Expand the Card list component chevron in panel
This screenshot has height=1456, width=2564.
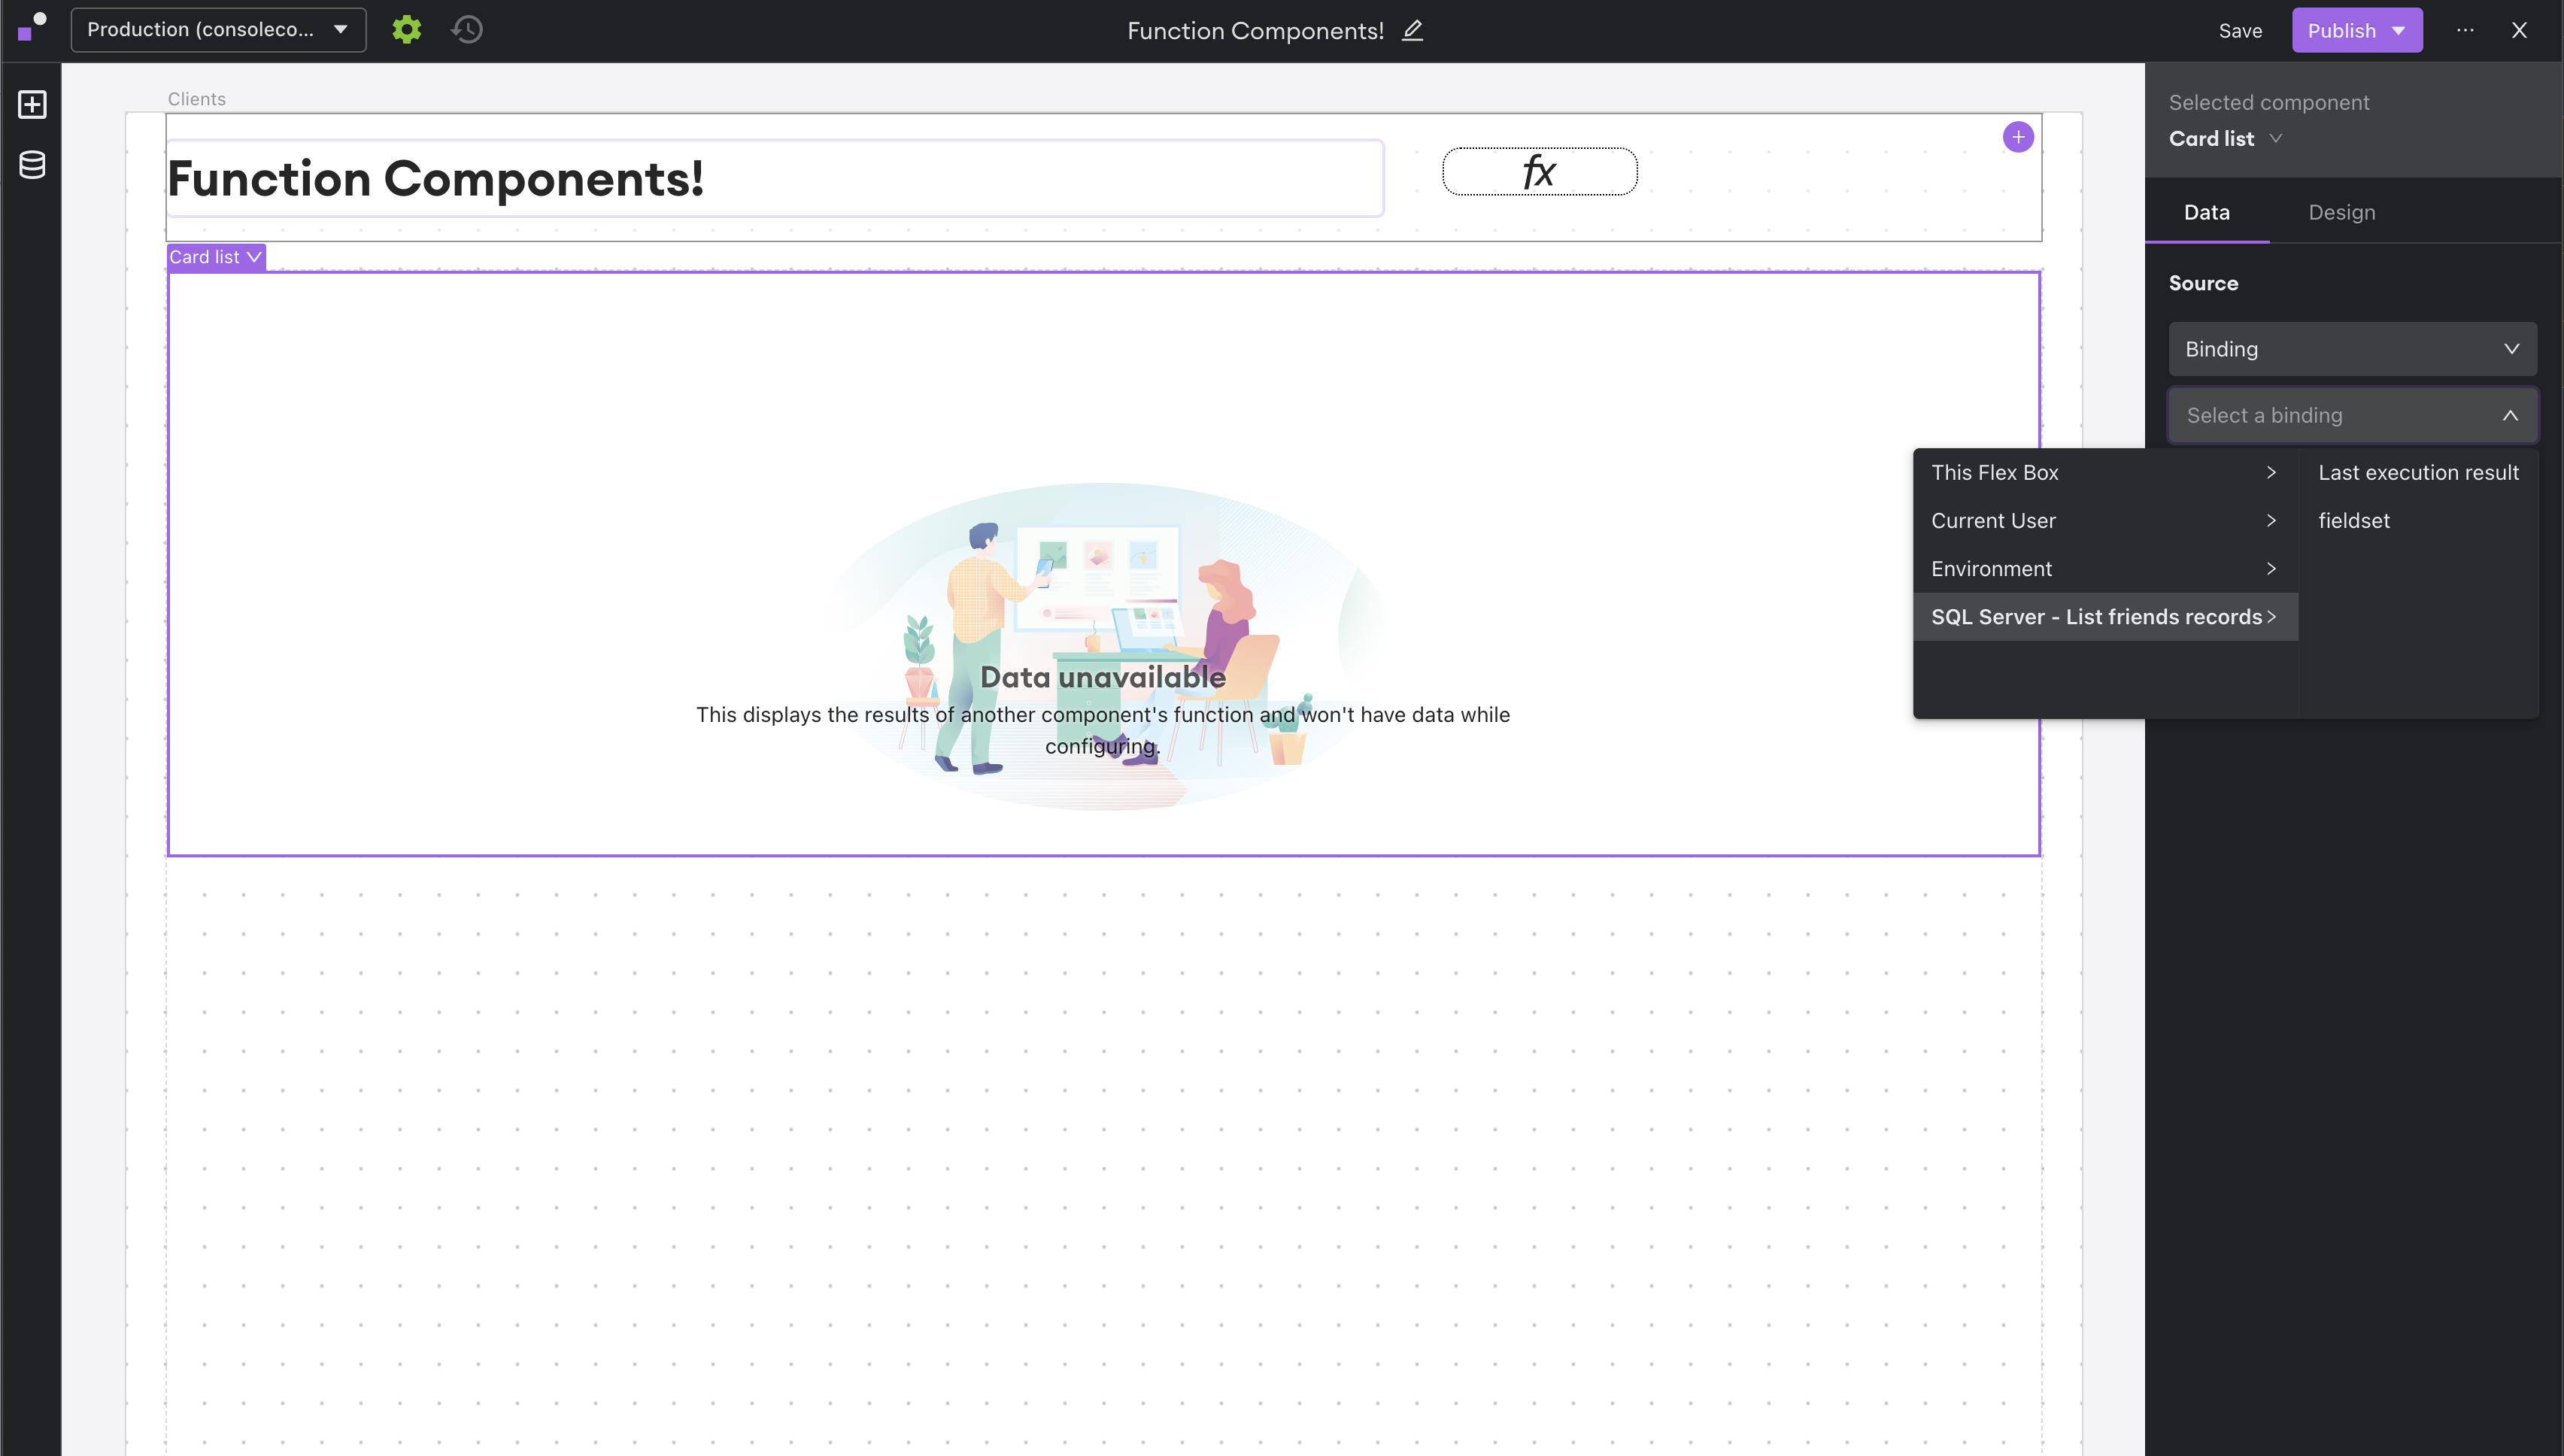click(x=2276, y=139)
